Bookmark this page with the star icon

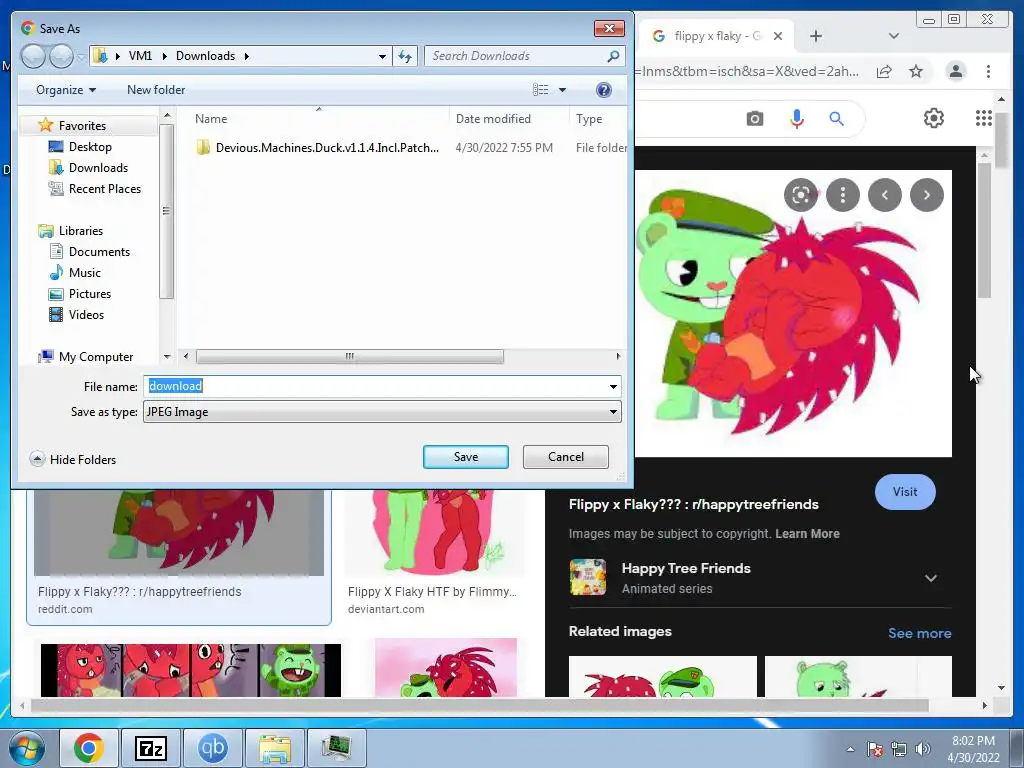[x=916, y=71]
